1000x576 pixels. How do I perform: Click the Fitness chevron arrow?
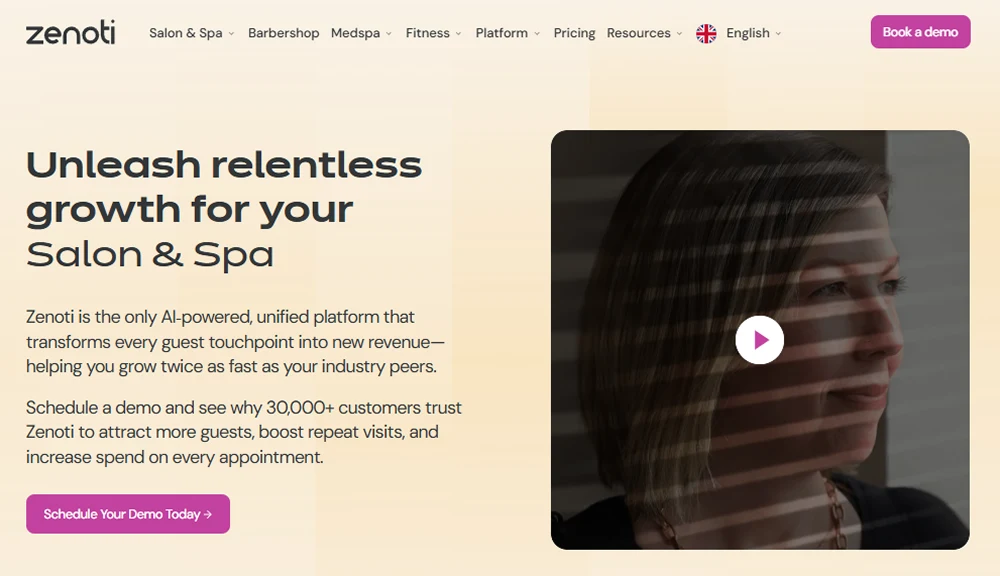coord(459,34)
